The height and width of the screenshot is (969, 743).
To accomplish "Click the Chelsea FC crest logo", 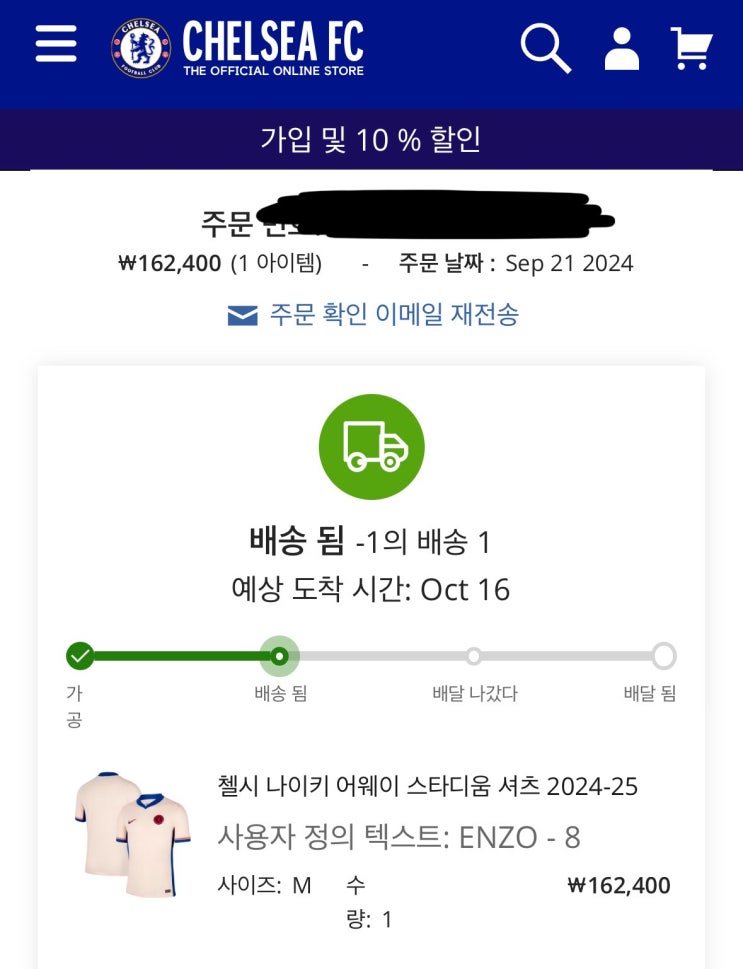I will [141, 48].
